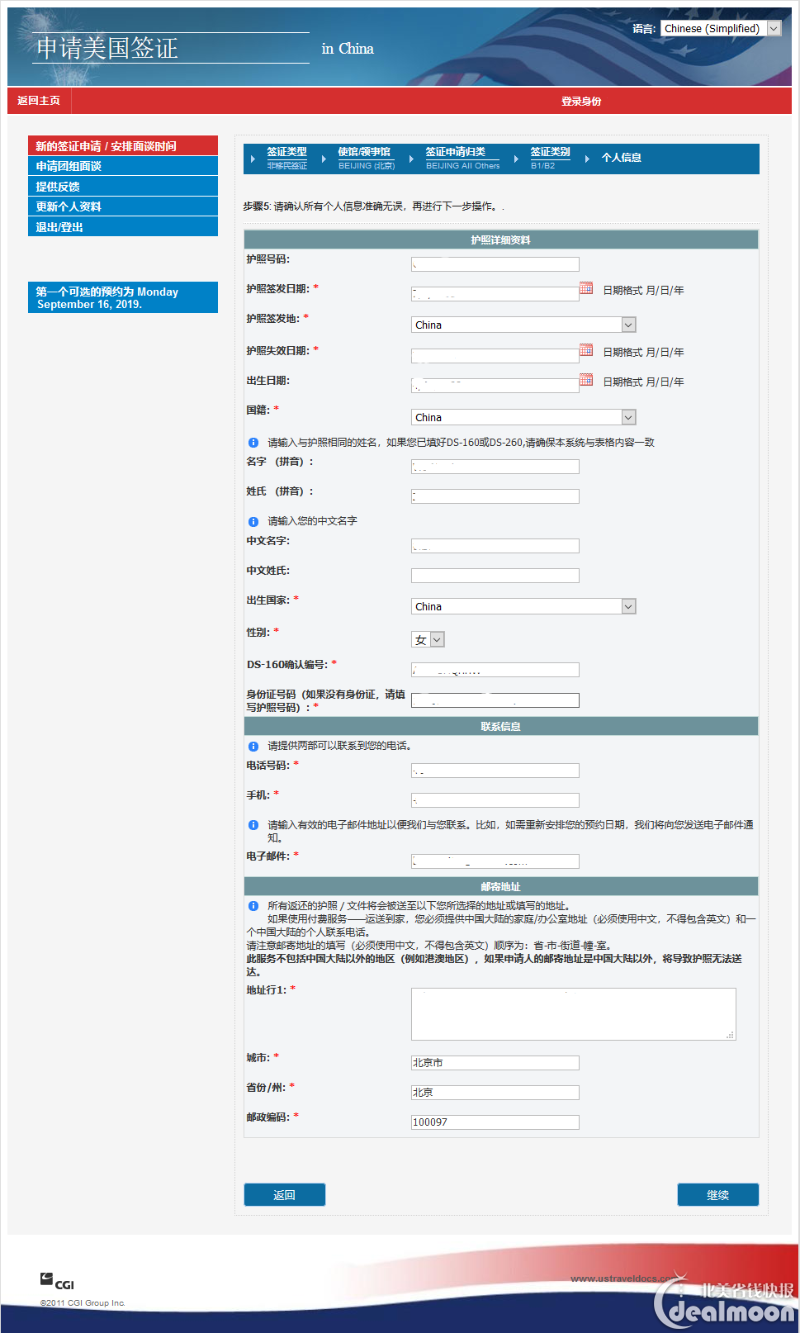Click the 邮寄地址 section header
800x1333 pixels.
point(501,886)
